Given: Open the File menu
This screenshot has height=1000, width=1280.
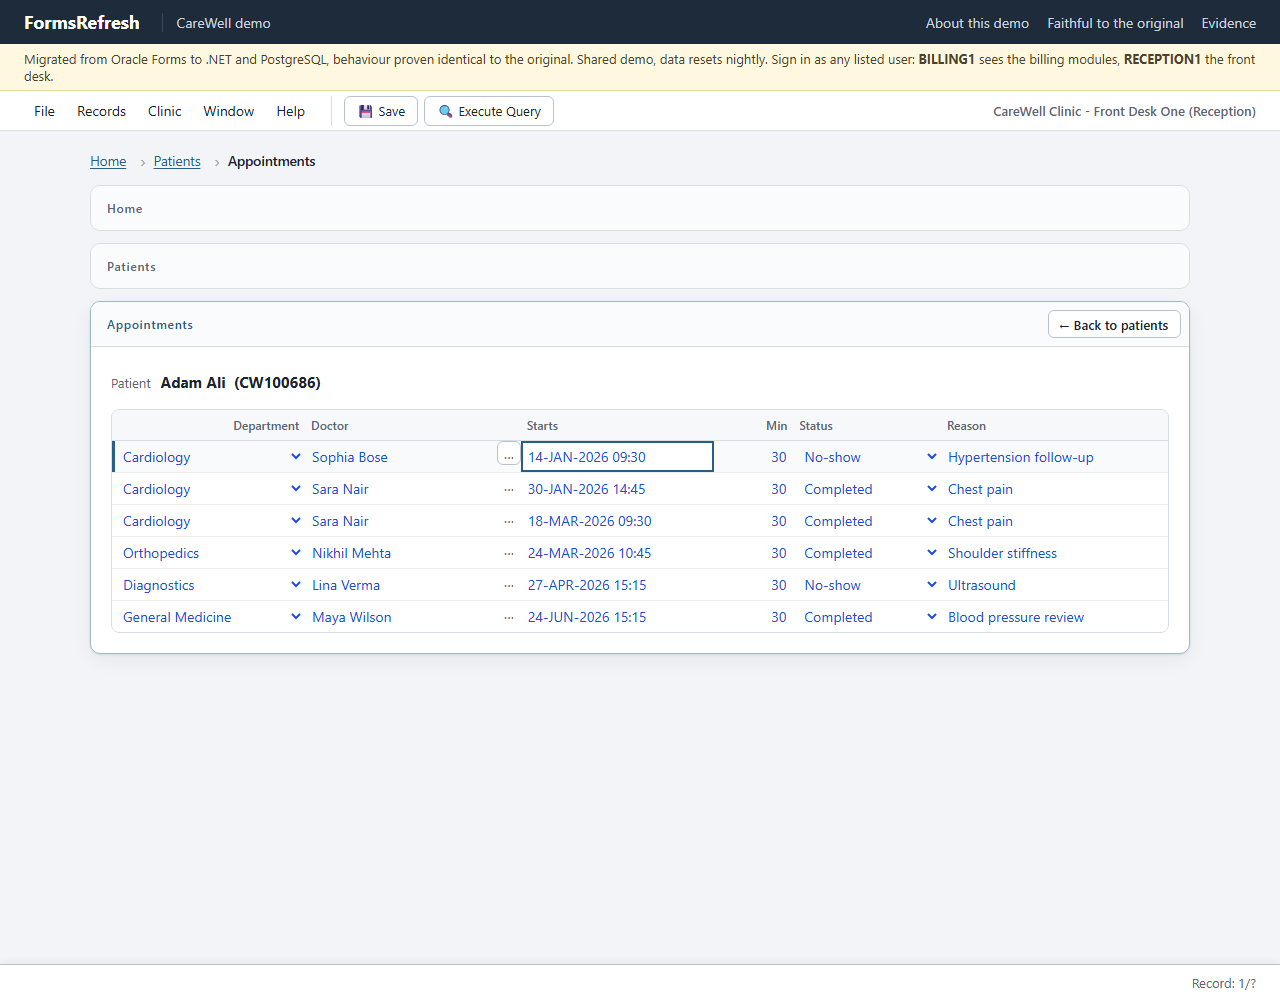Looking at the screenshot, I should (44, 111).
